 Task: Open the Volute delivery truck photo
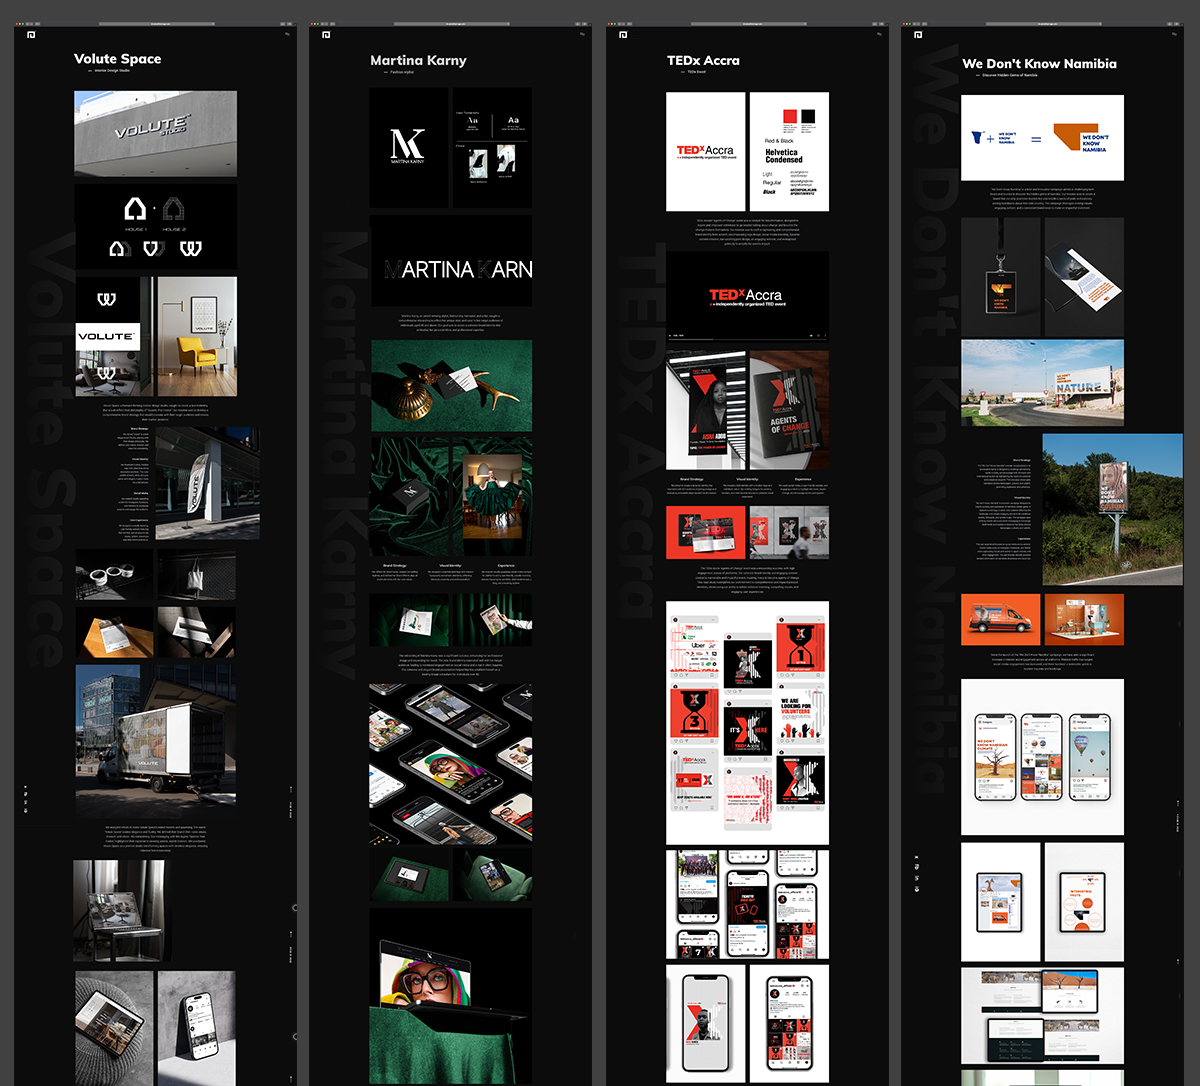click(155, 742)
